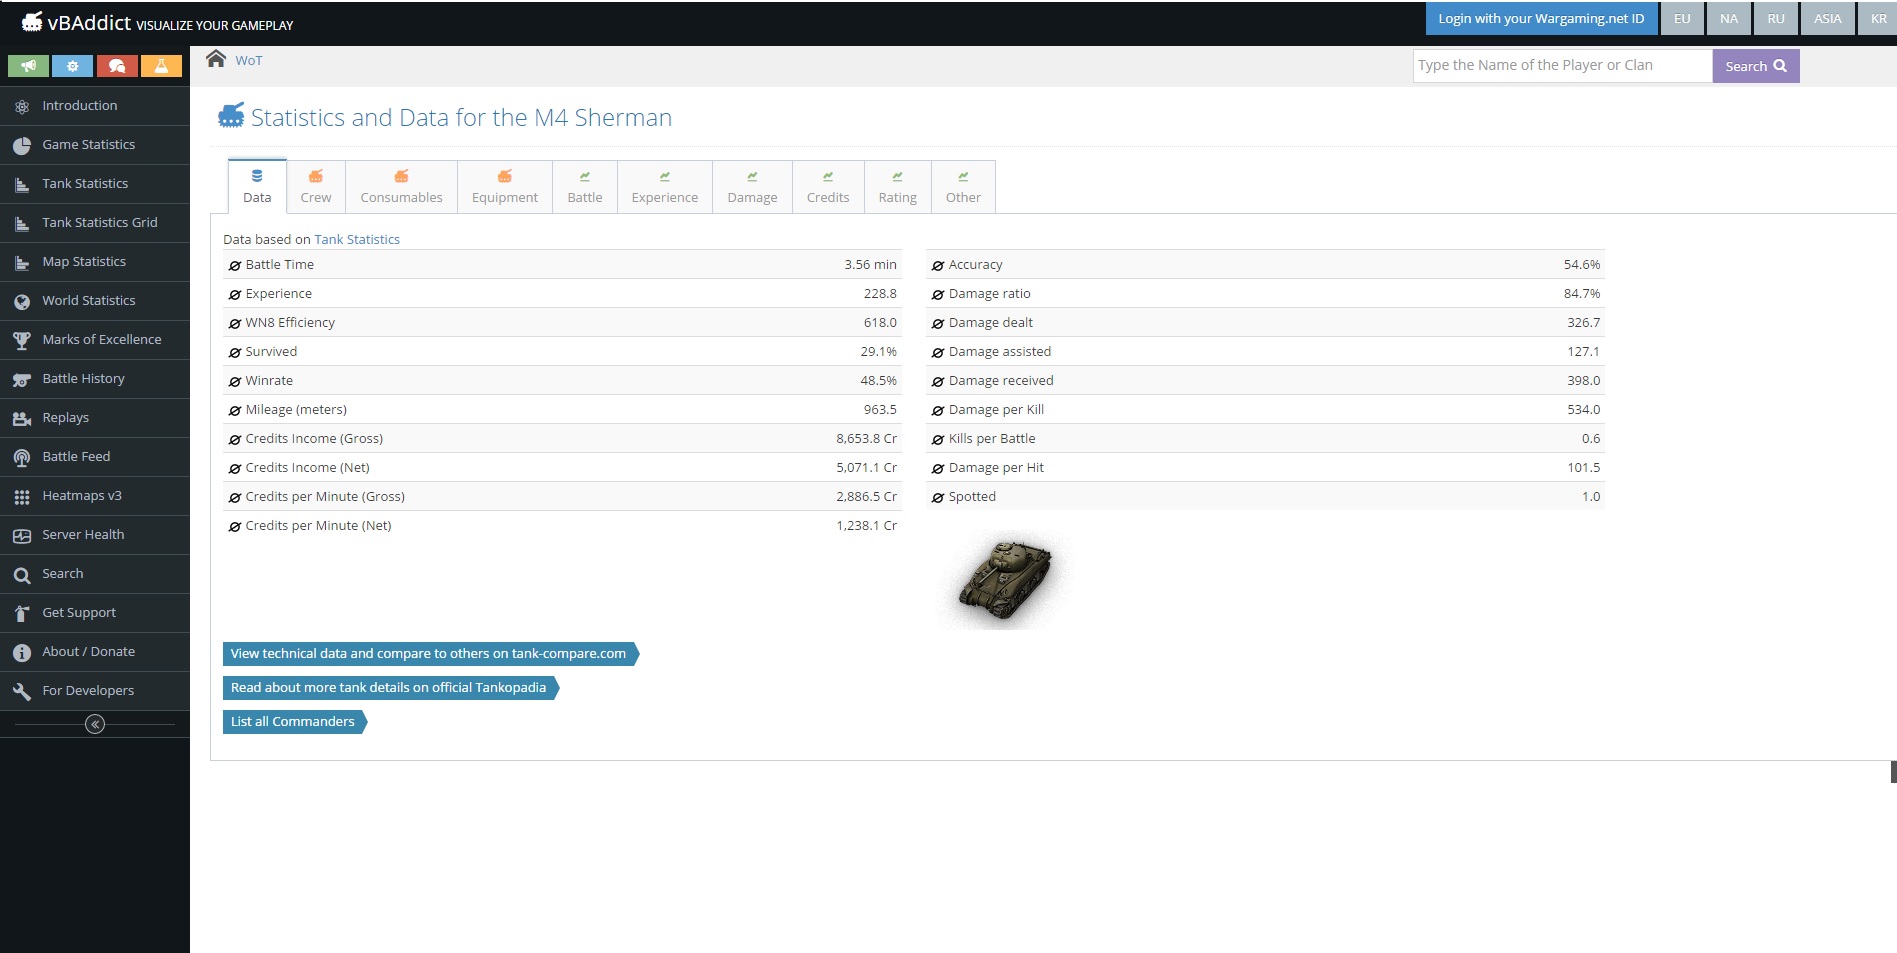Screen dimensions: 1897x953
Task: Click Login with your Wargaming.net ID
Action: pyautogui.click(x=1540, y=19)
